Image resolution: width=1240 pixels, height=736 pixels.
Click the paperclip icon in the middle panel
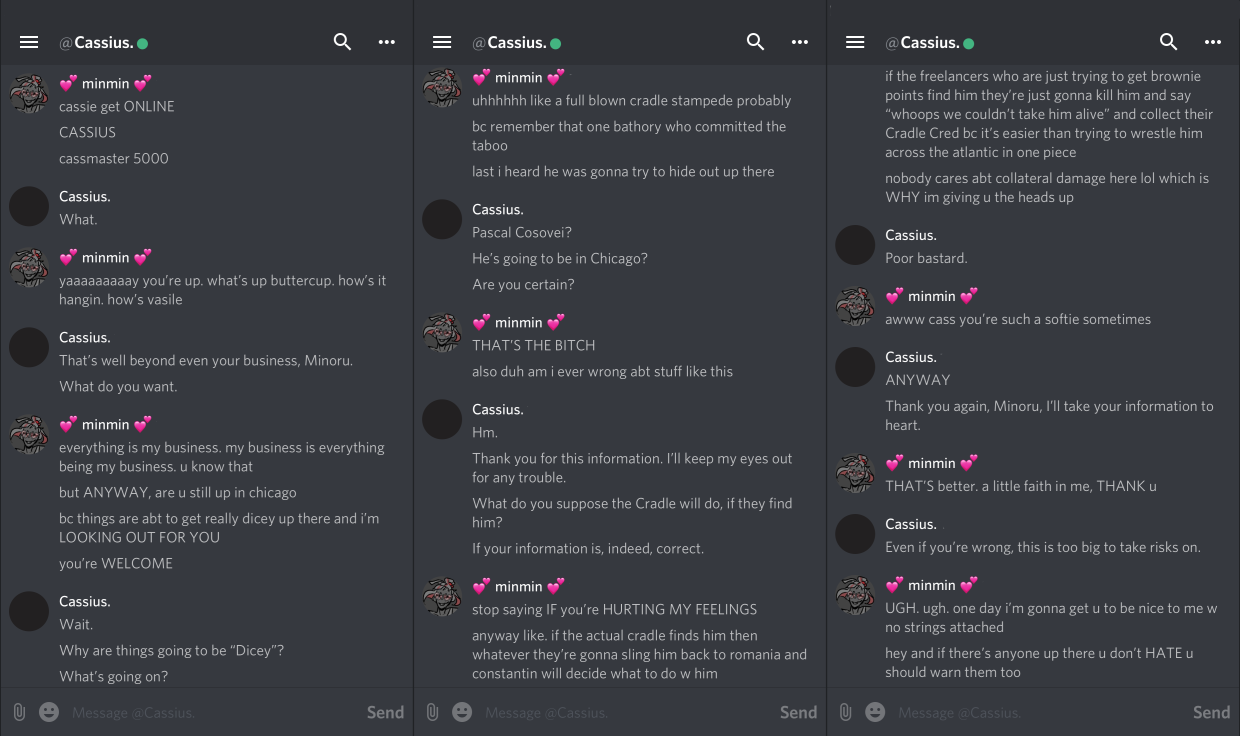(432, 712)
